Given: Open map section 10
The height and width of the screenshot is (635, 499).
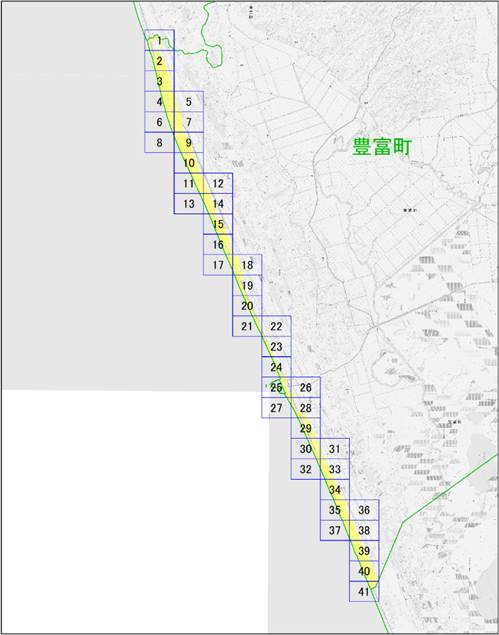Looking at the screenshot, I should click(189, 163).
